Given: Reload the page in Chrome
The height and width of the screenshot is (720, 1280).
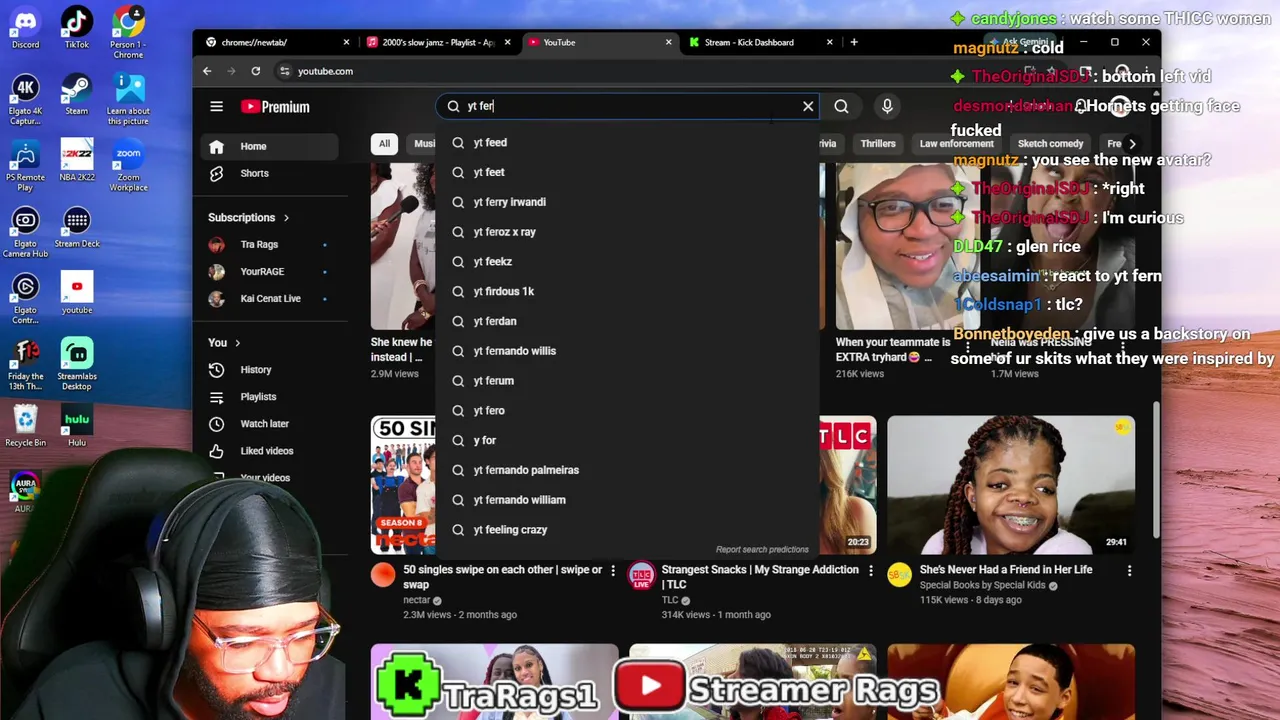Looking at the screenshot, I should coord(256,71).
